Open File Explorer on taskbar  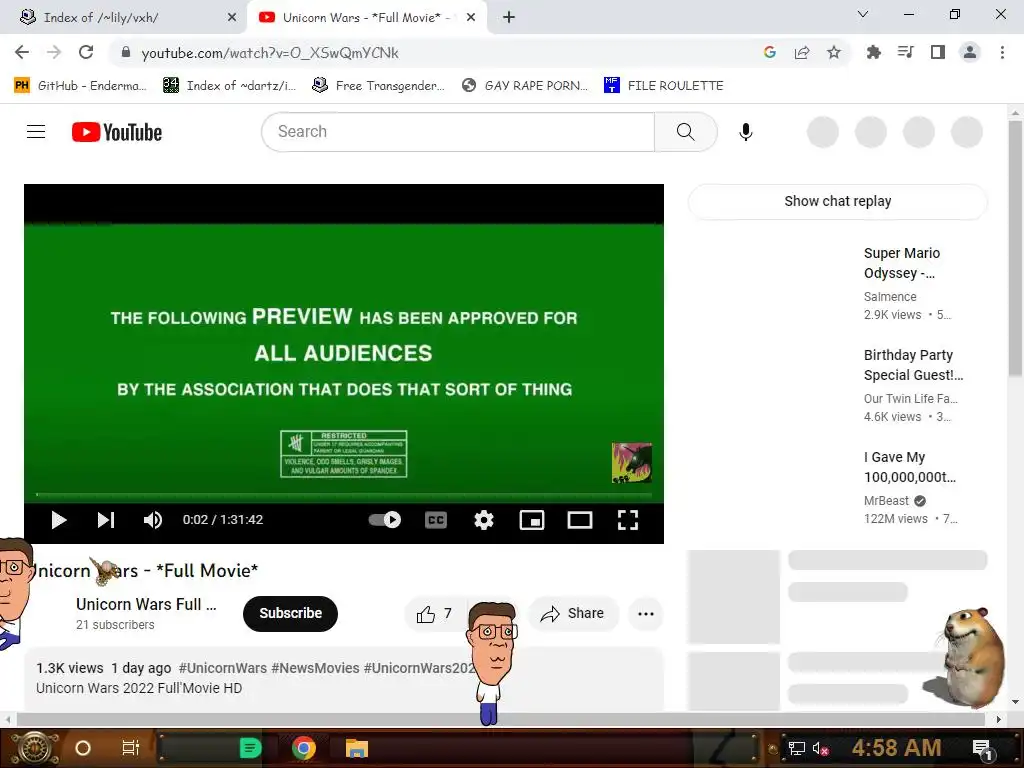[x=357, y=748]
